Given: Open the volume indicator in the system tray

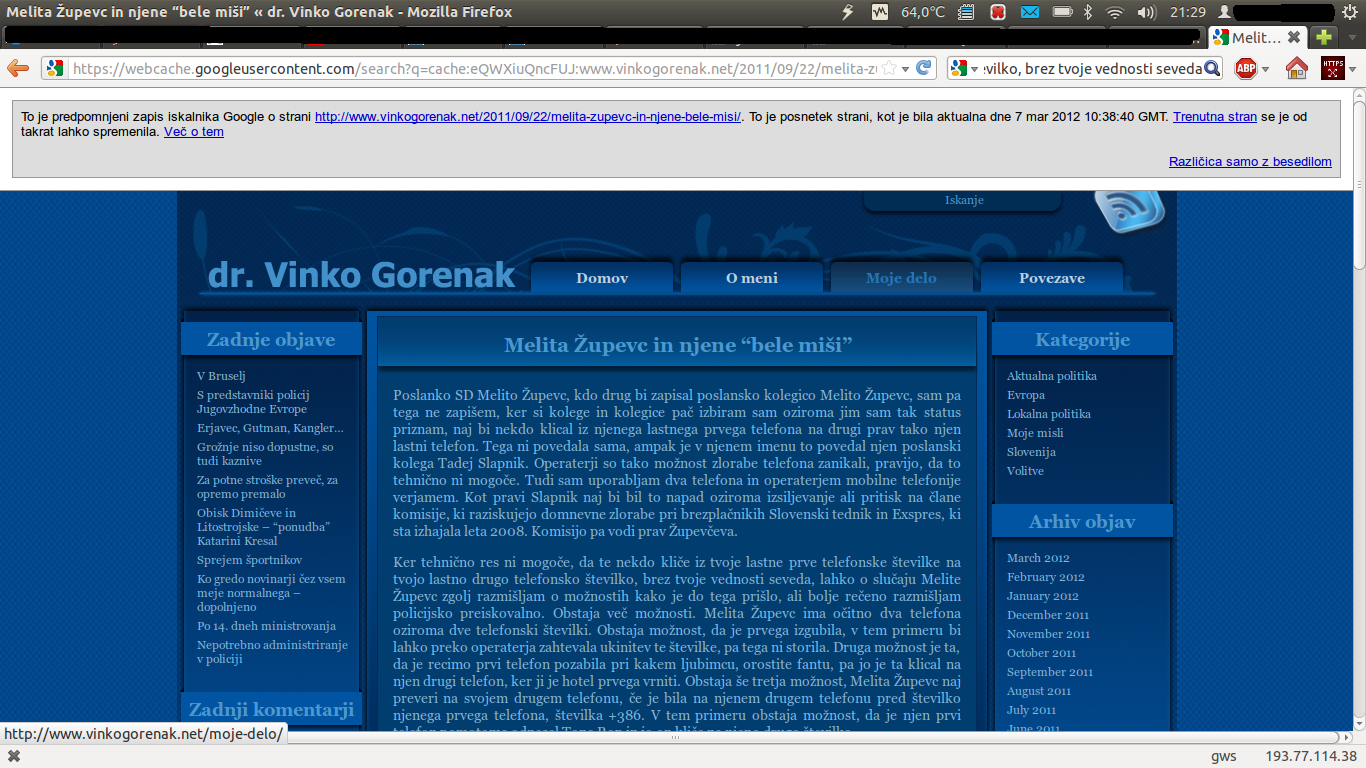Looking at the screenshot, I should pos(1147,12).
